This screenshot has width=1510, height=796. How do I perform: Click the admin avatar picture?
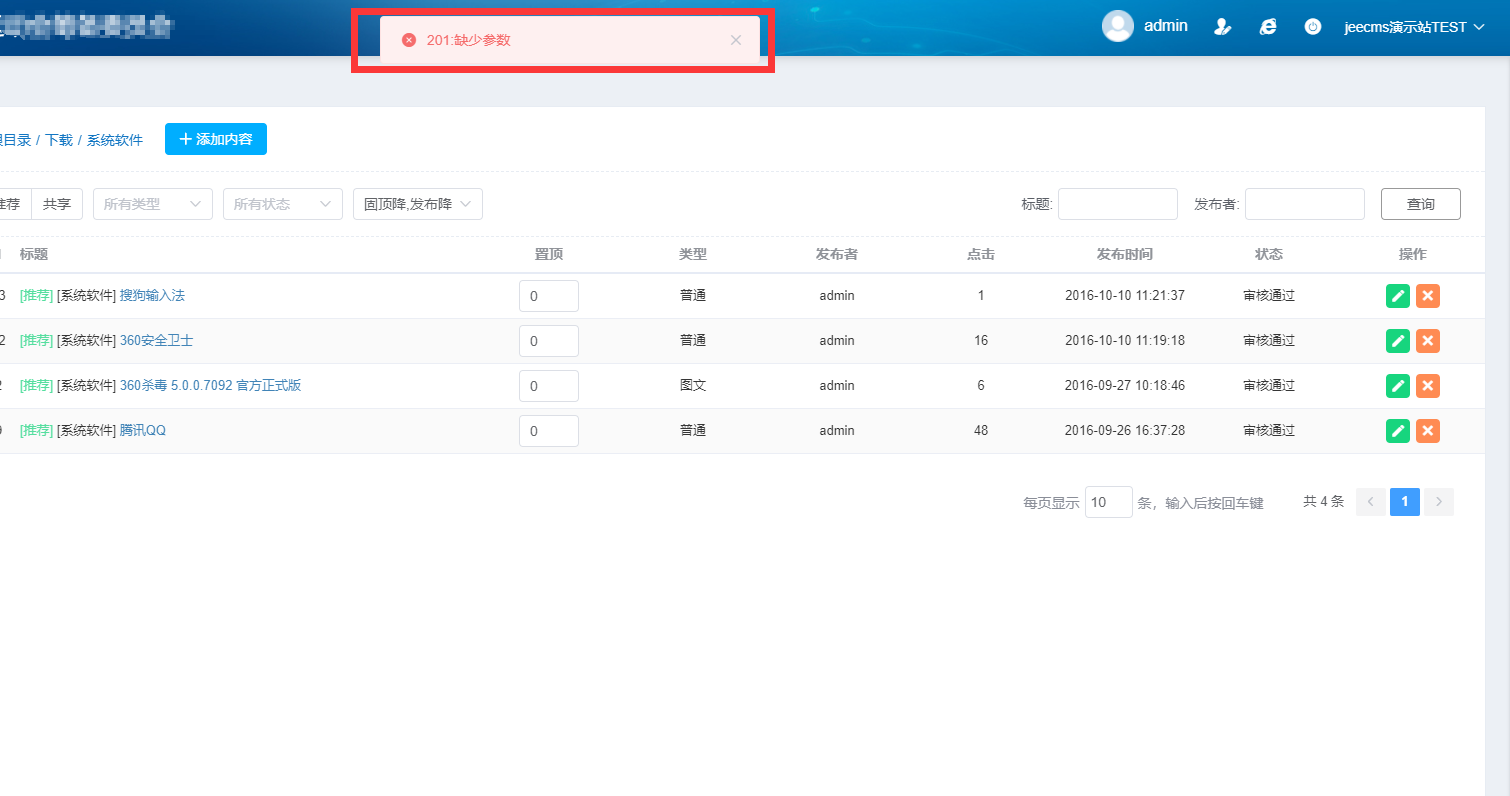1117,26
